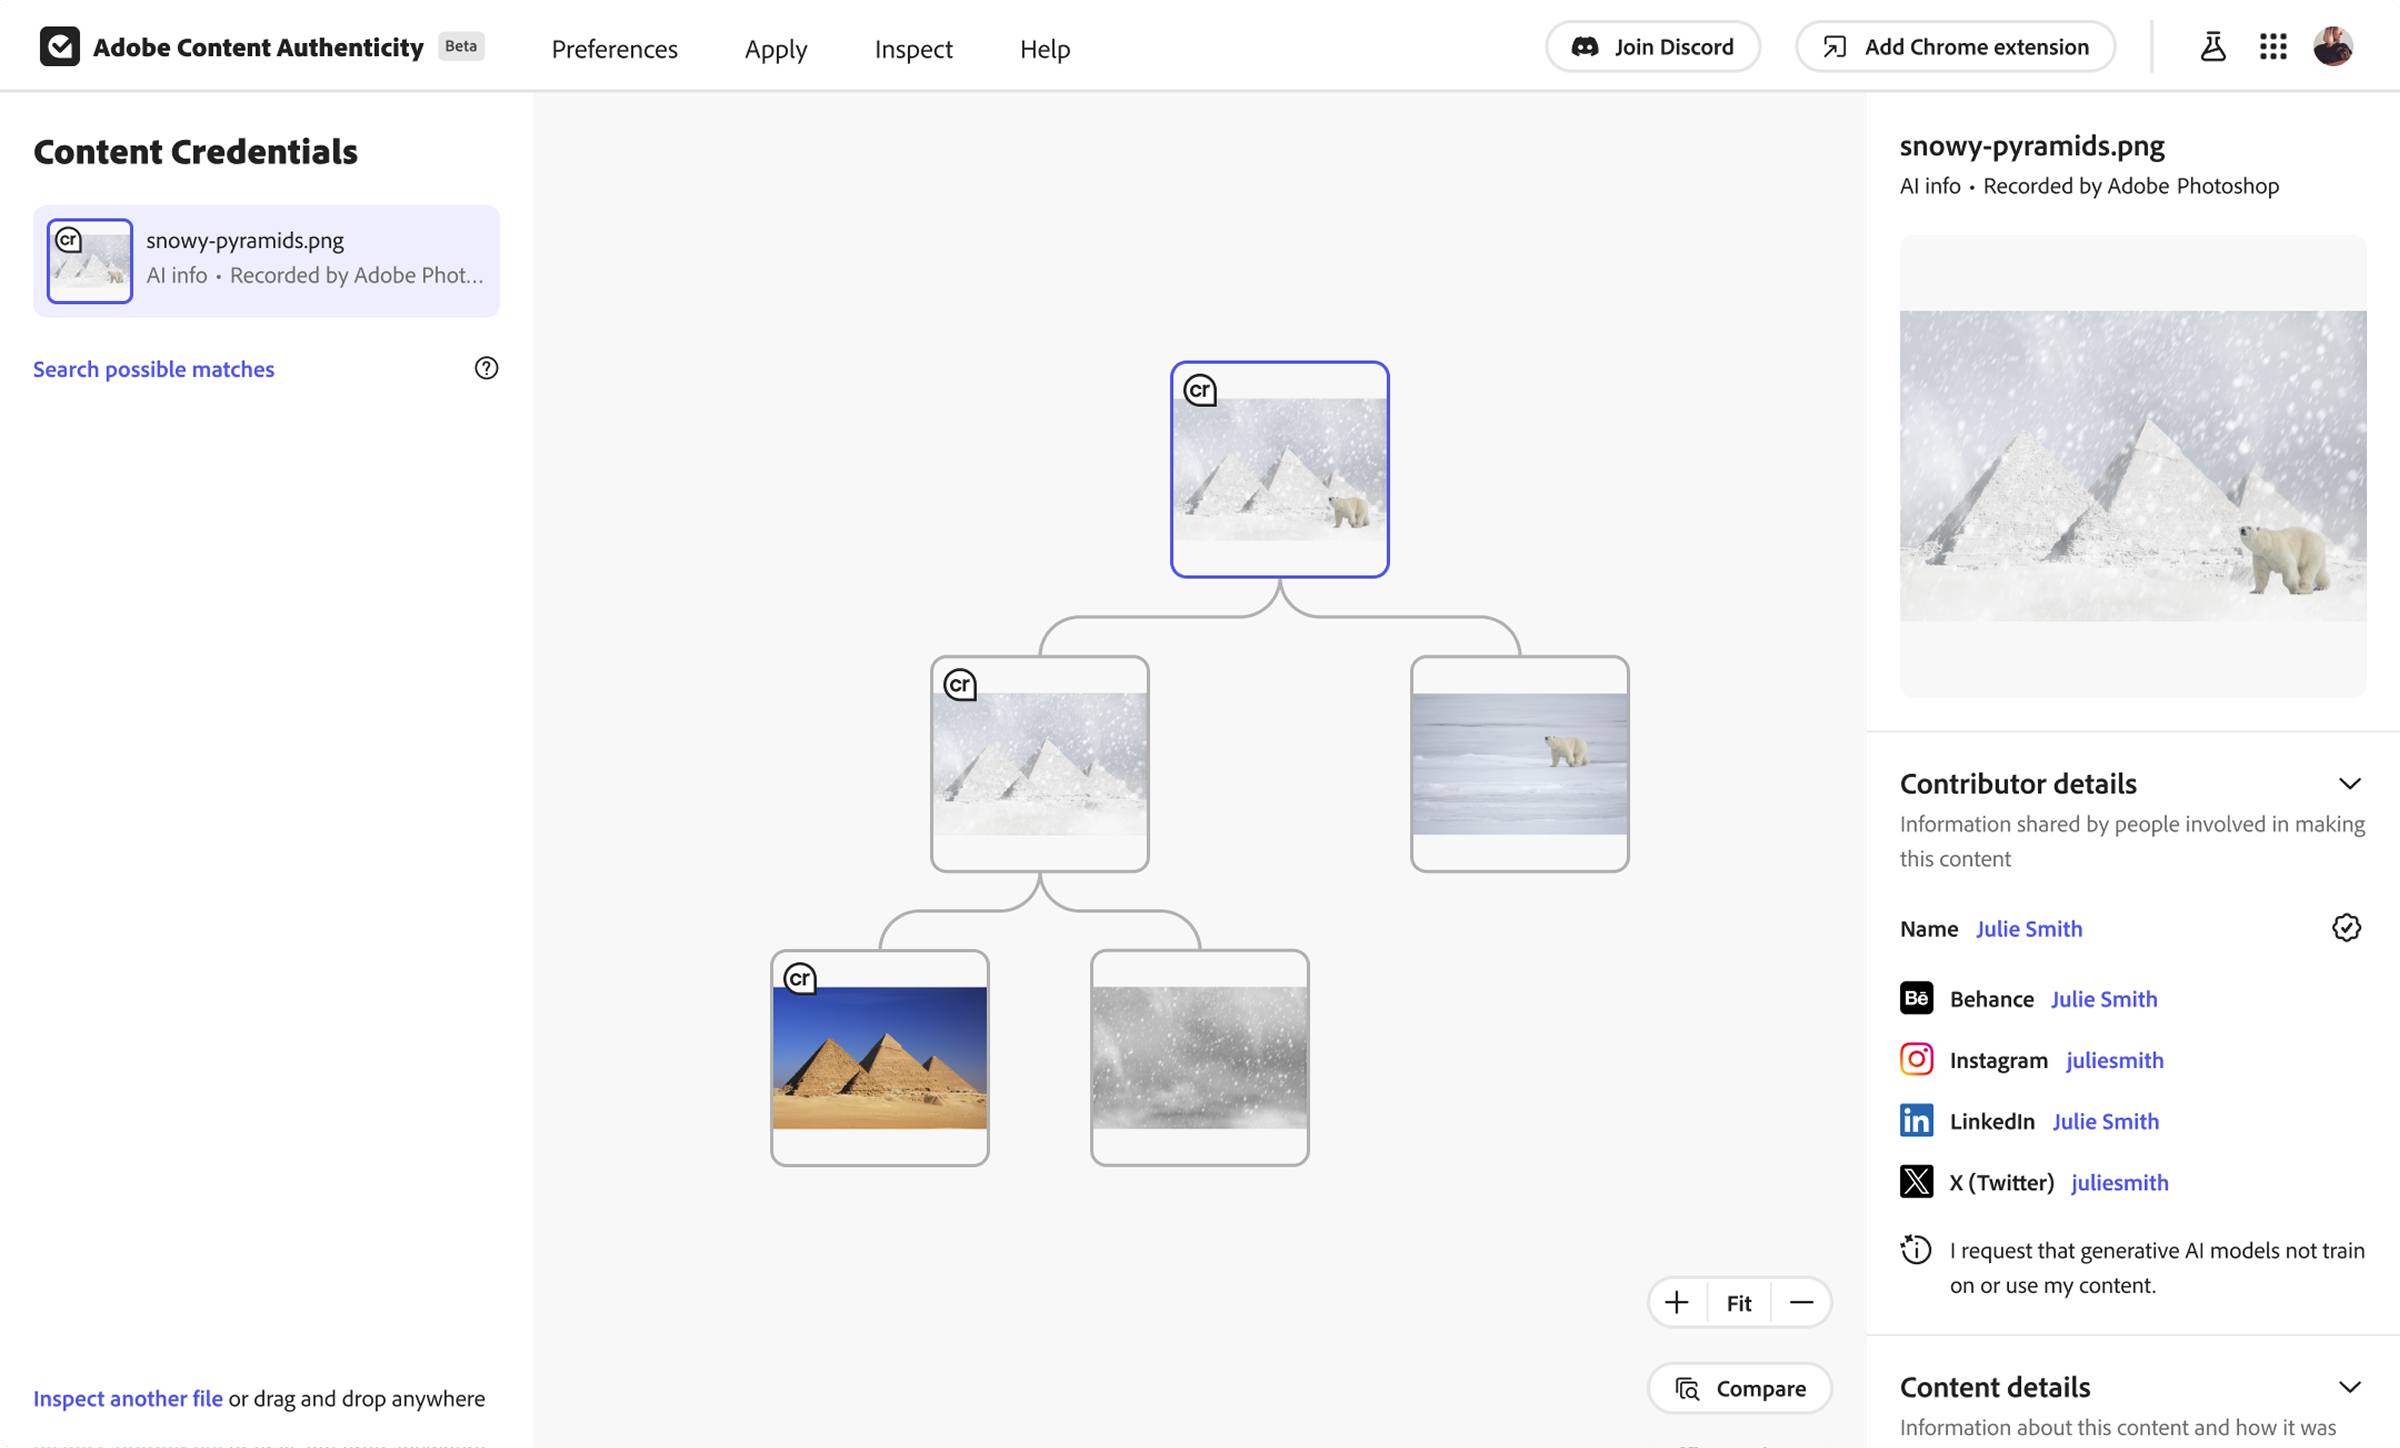Open the beaker labs icon
Screen dimensions: 2400x1448
[x=2212, y=47]
